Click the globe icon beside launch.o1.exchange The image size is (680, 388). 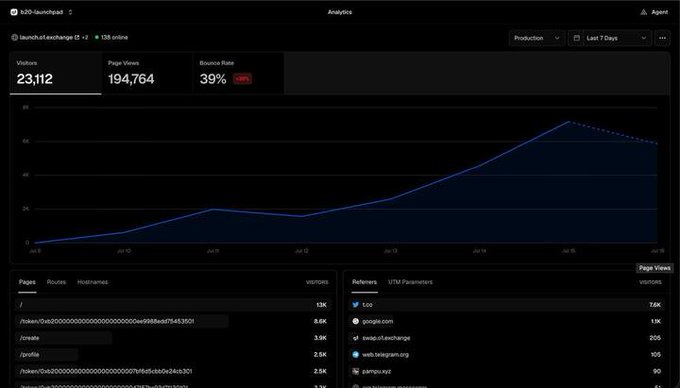[x=14, y=37]
